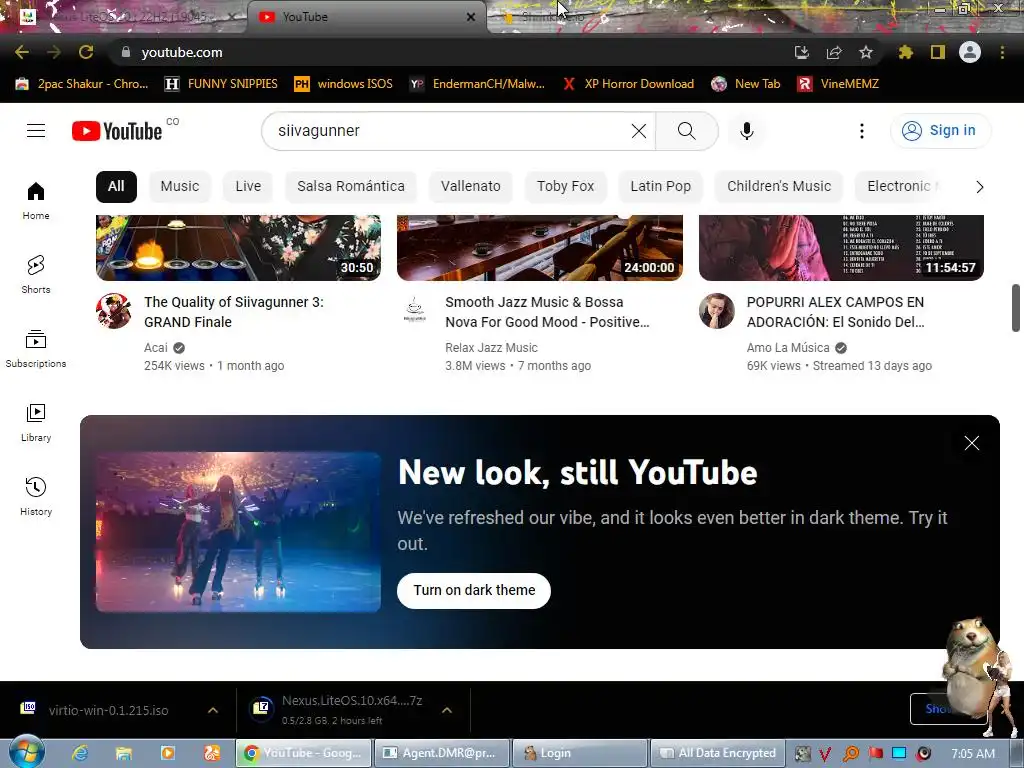Open the 24:00:00 jazz video thumbnail
This screenshot has height=768, width=1024.
(540, 248)
